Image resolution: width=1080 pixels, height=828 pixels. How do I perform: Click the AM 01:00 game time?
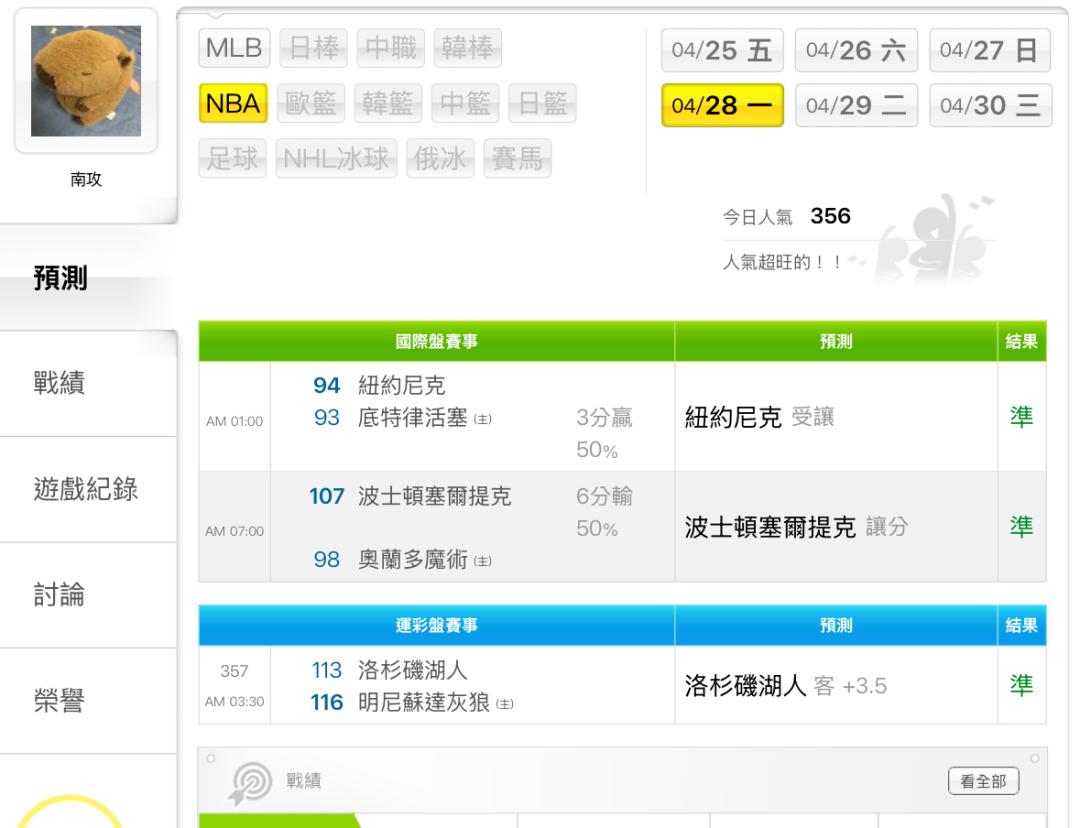coord(234,421)
